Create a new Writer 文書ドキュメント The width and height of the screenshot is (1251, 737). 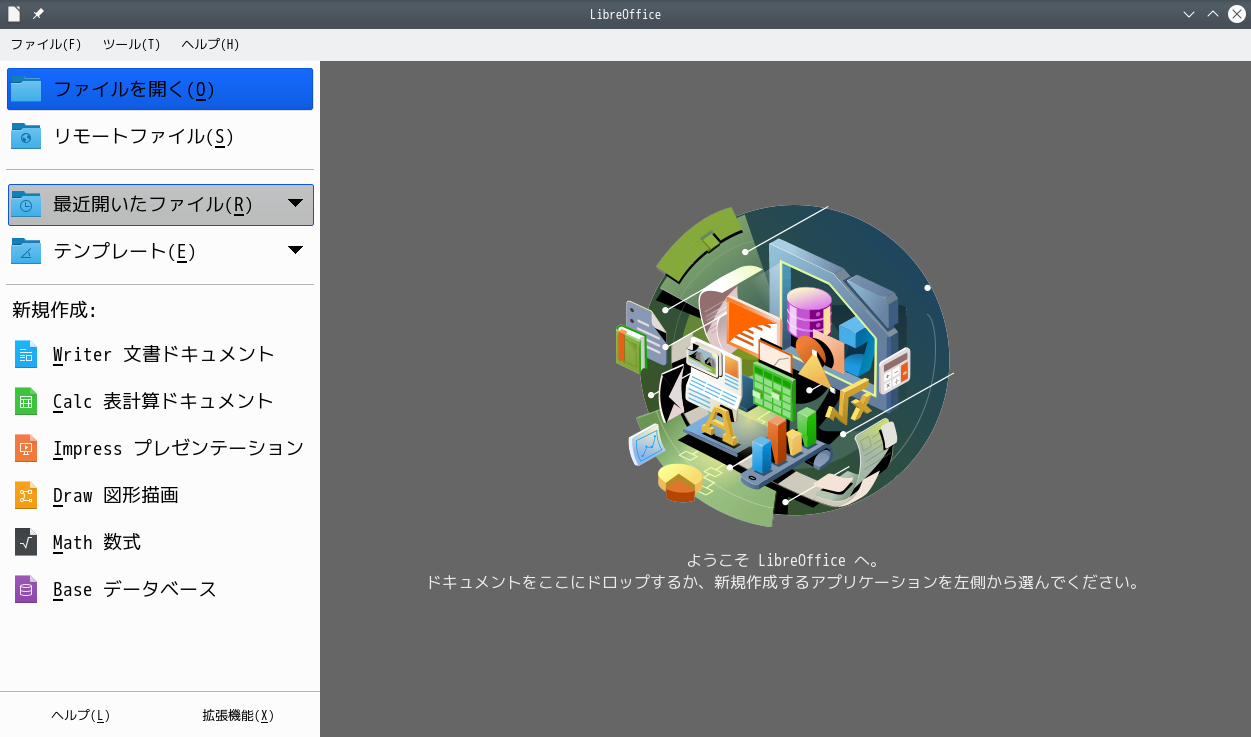point(160,354)
